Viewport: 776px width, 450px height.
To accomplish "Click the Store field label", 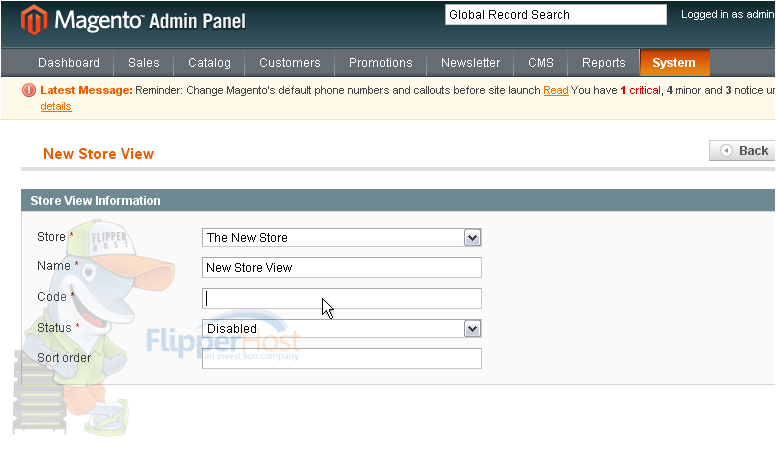I will point(51,237).
